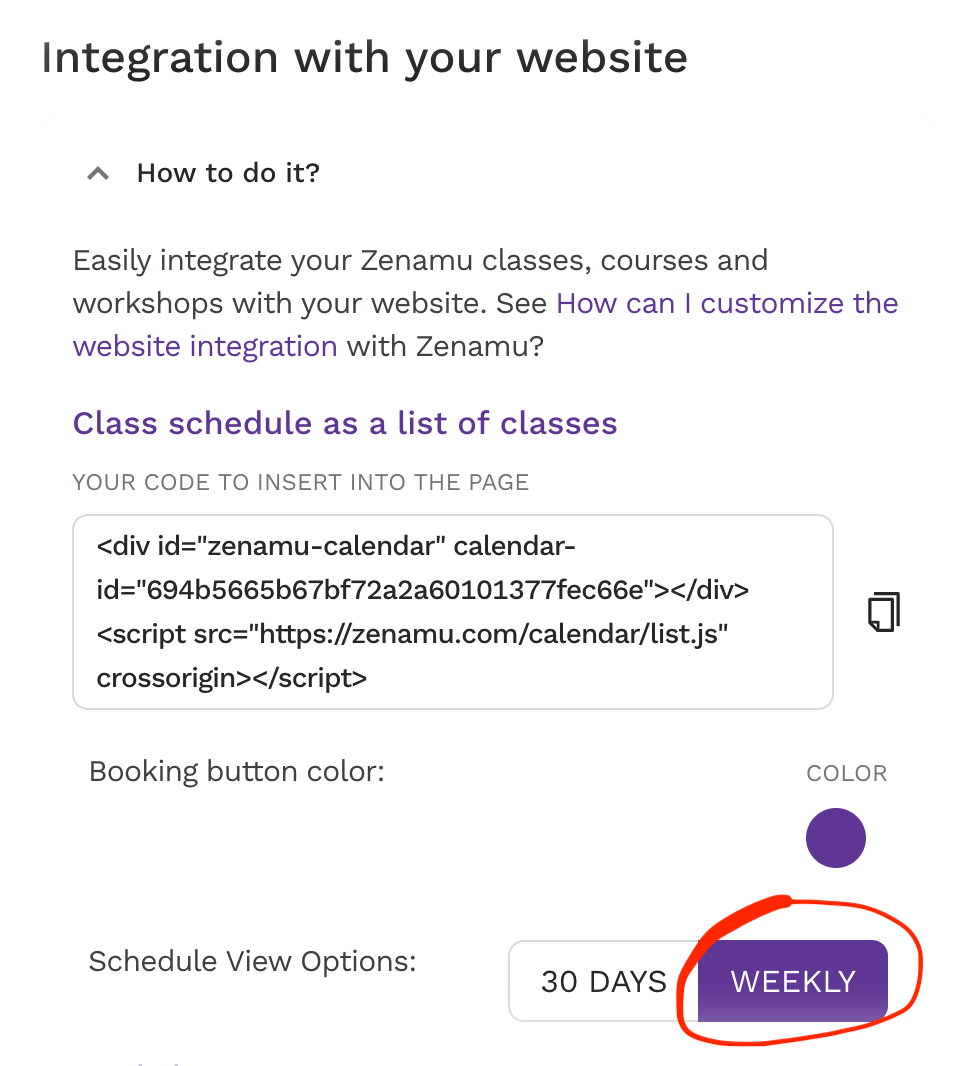Image resolution: width=978 pixels, height=1066 pixels.
Task: Collapse the How to do it chevron
Action: [98, 174]
